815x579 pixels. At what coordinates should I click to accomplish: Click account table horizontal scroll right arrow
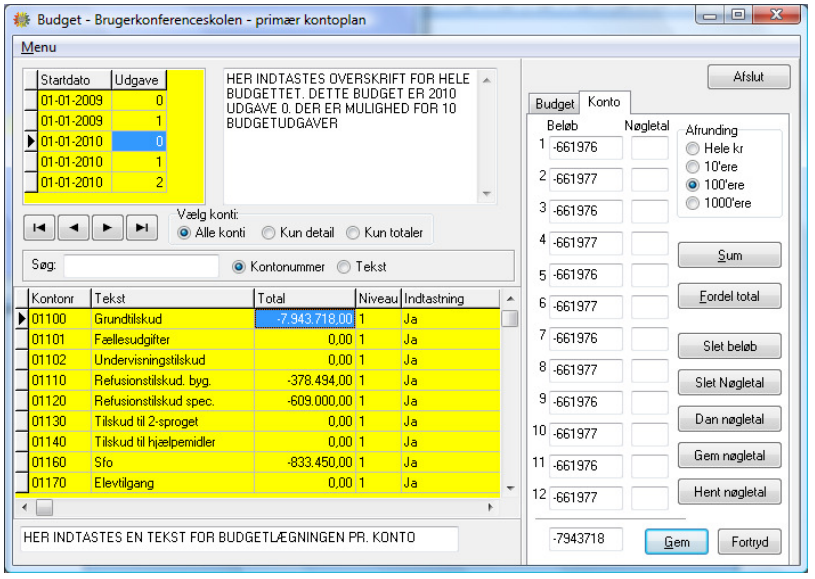[x=490, y=507]
